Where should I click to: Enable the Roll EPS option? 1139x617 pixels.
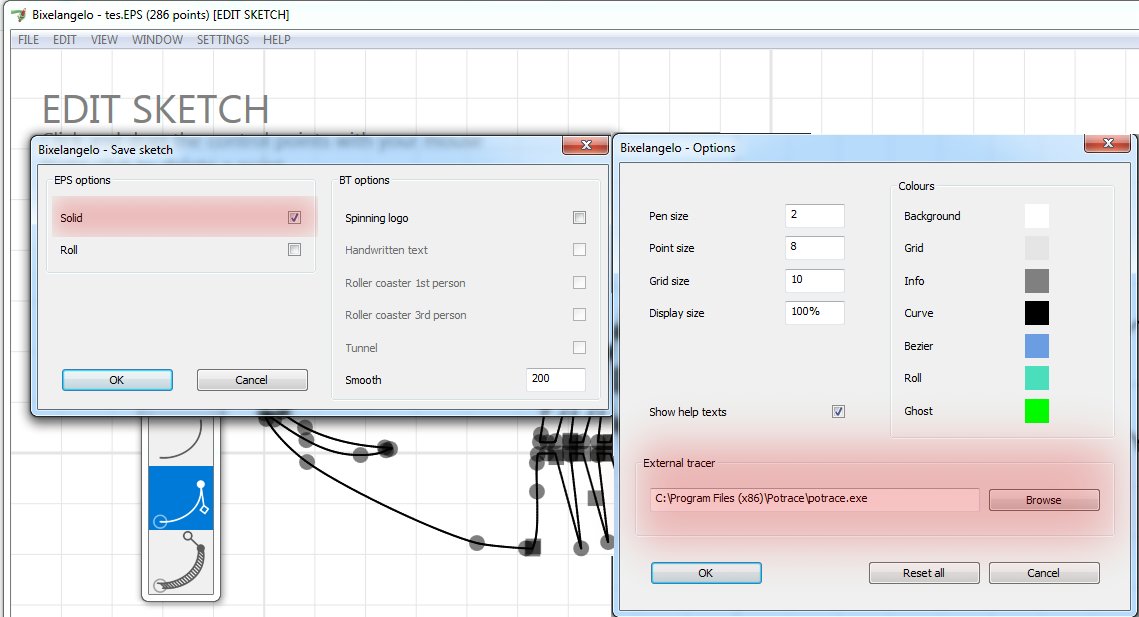point(294,250)
